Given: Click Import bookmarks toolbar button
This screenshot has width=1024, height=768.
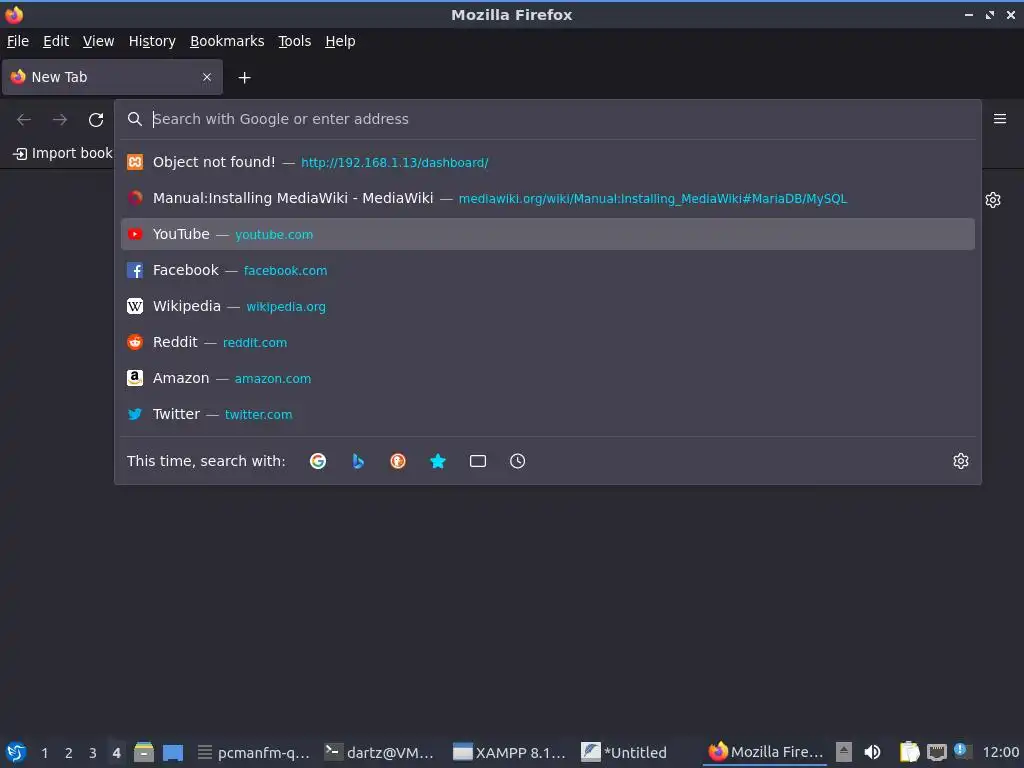Looking at the screenshot, I should 63,153.
